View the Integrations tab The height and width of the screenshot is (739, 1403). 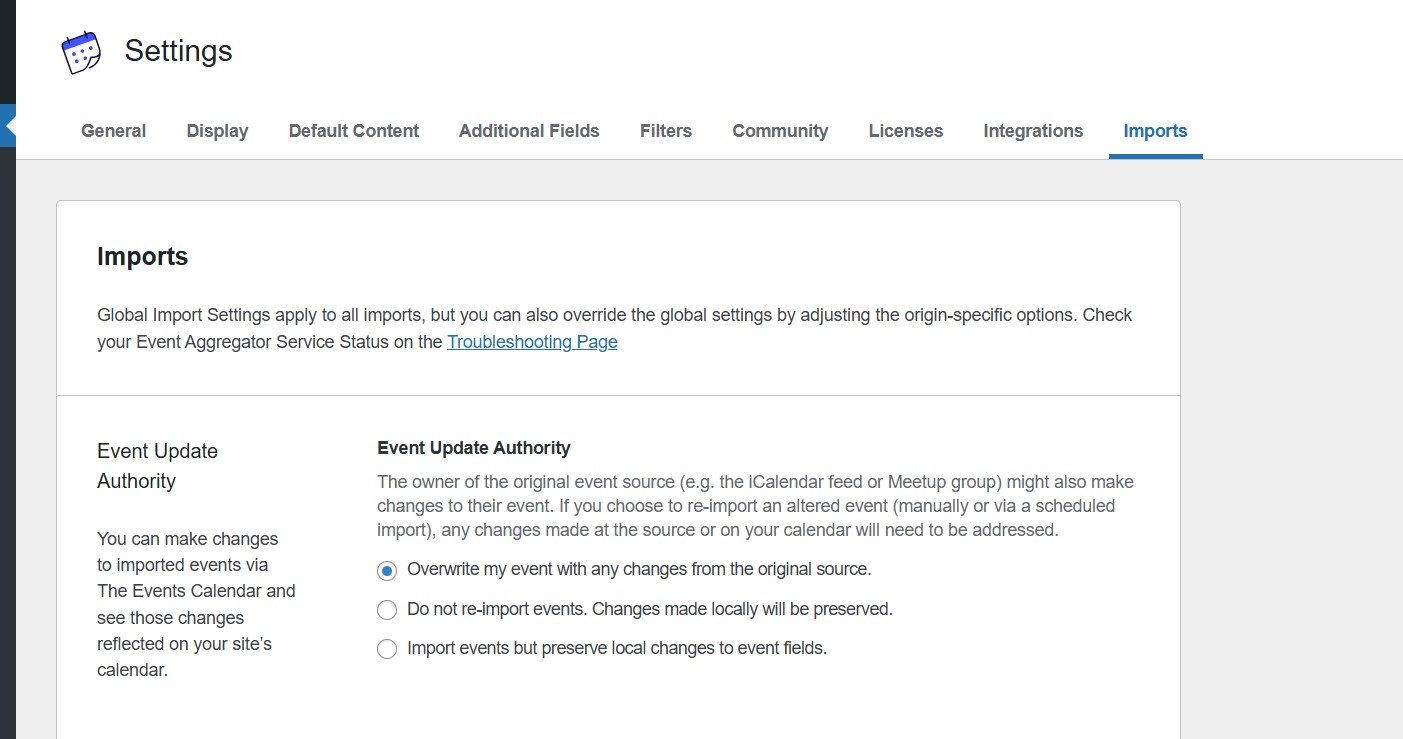[1033, 131]
